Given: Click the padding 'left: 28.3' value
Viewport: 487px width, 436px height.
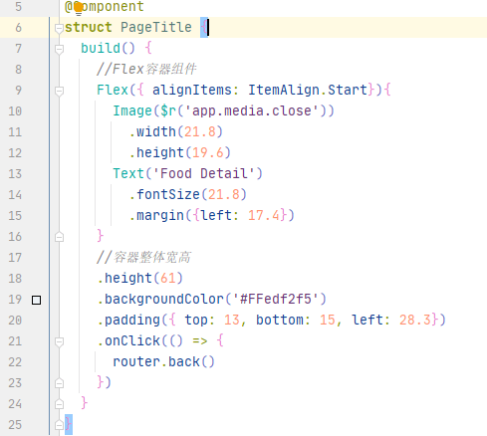Looking at the screenshot, I should 391,320.
